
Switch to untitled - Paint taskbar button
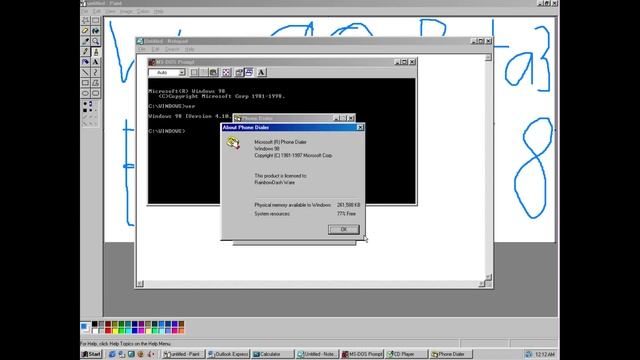(x=183, y=354)
